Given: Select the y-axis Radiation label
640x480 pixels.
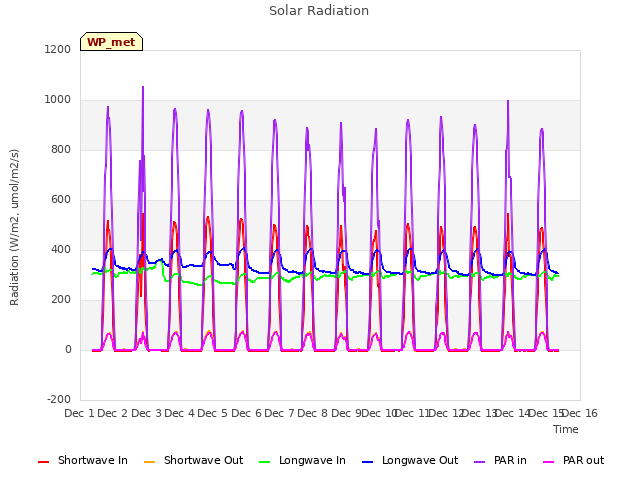Looking at the screenshot, I should tap(14, 227).
